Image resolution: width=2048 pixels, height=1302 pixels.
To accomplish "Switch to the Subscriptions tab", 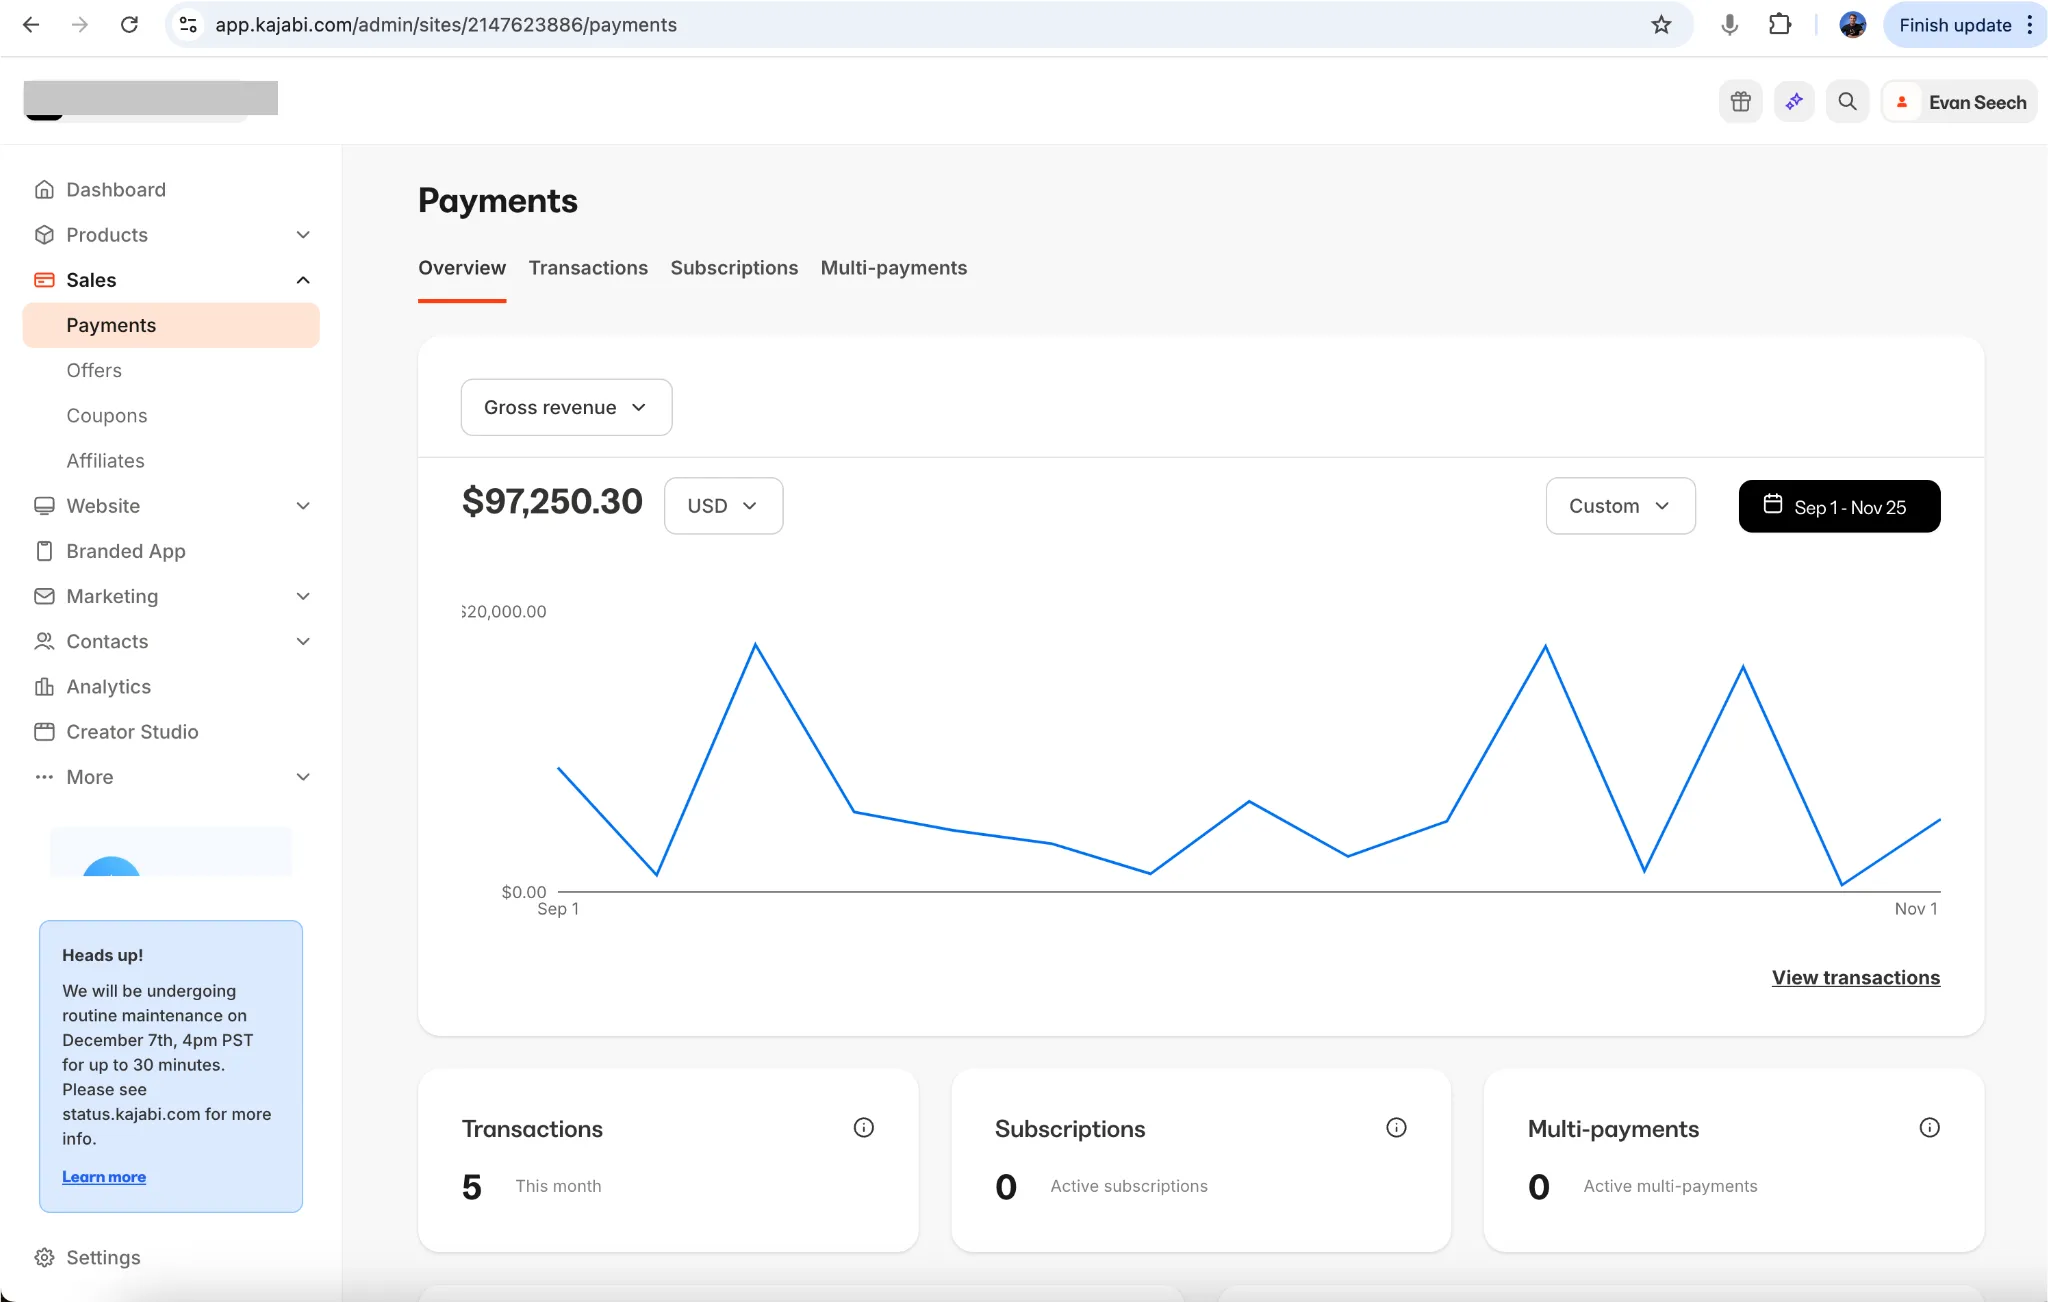I will click(x=734, y=268).
